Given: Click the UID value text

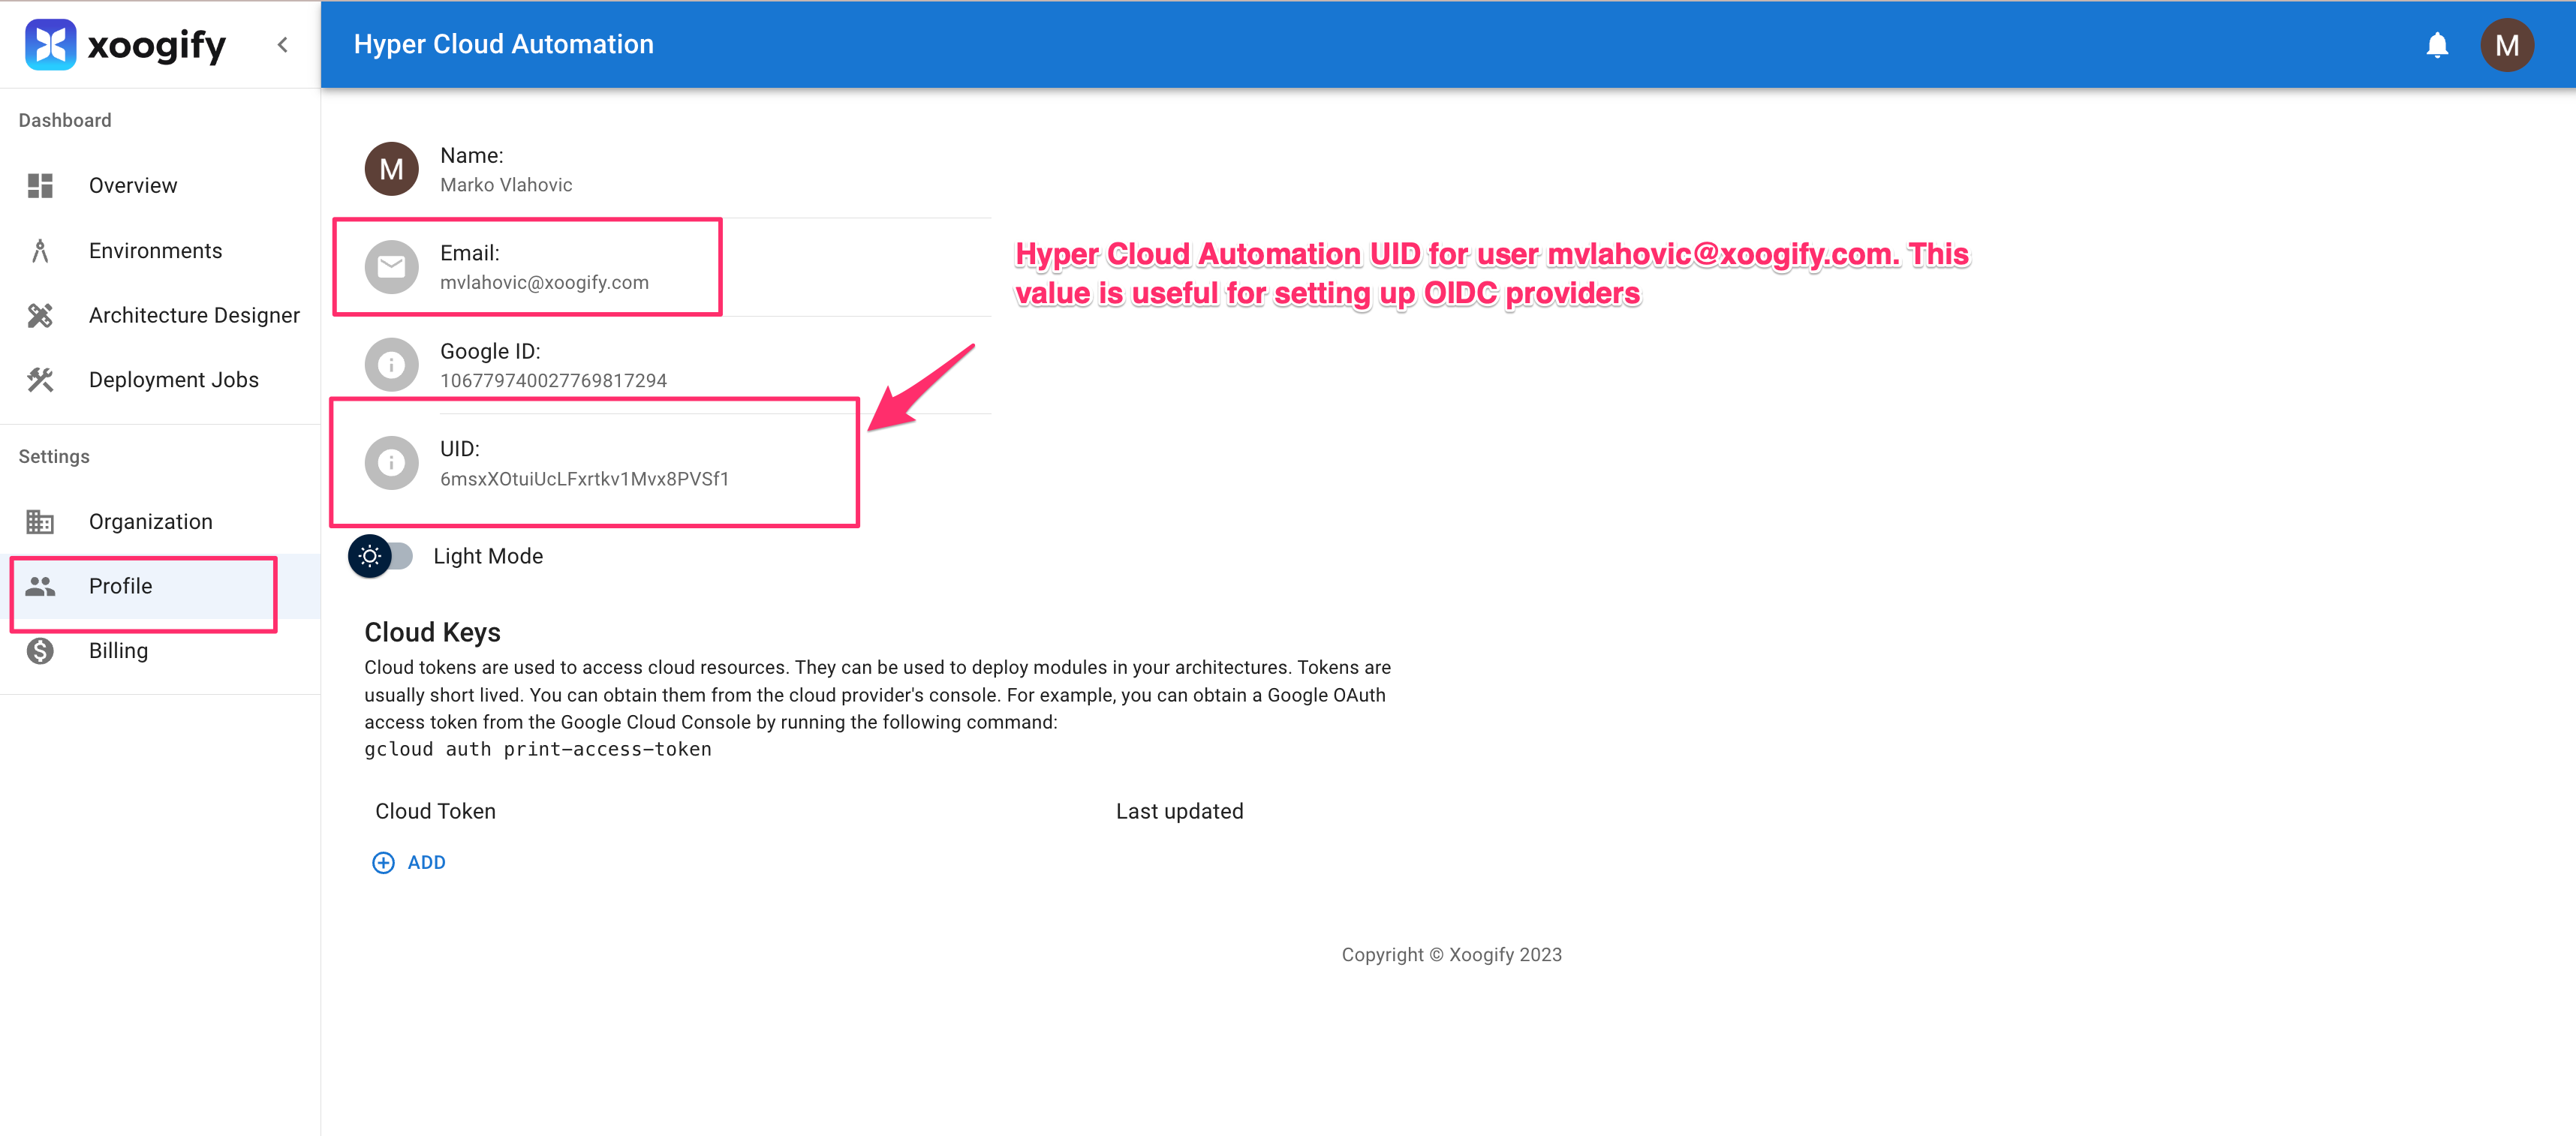Looking at the screenshot, I should coord(584,479).
